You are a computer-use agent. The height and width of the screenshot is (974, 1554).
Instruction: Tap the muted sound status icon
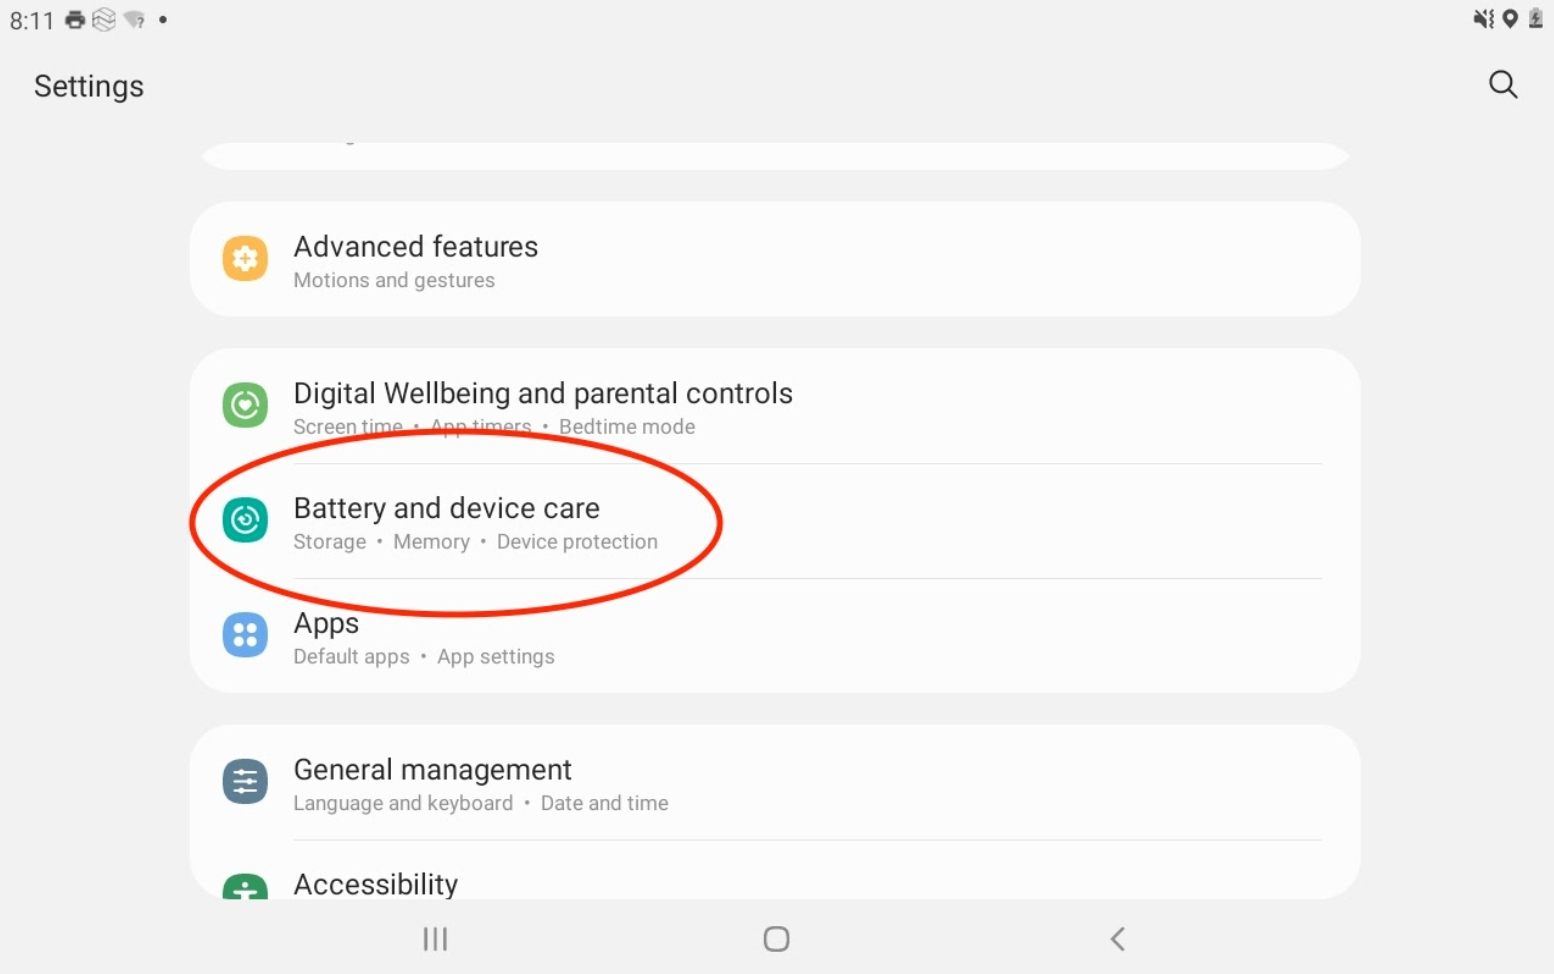click(x=1483, y=18)
